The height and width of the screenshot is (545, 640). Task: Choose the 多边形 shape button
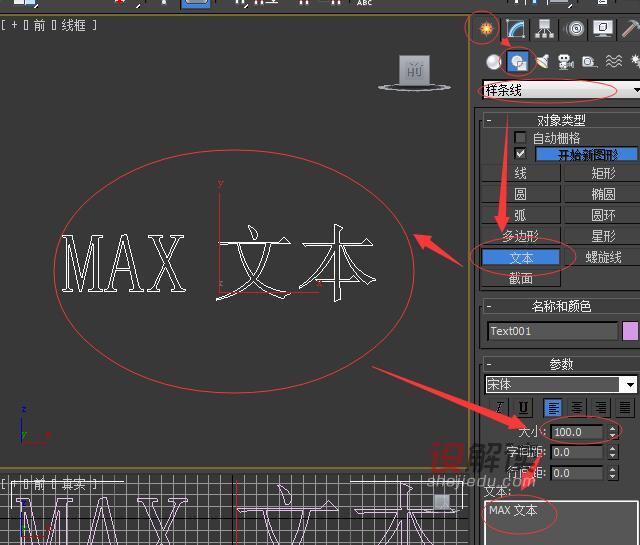tap(521, 236)
